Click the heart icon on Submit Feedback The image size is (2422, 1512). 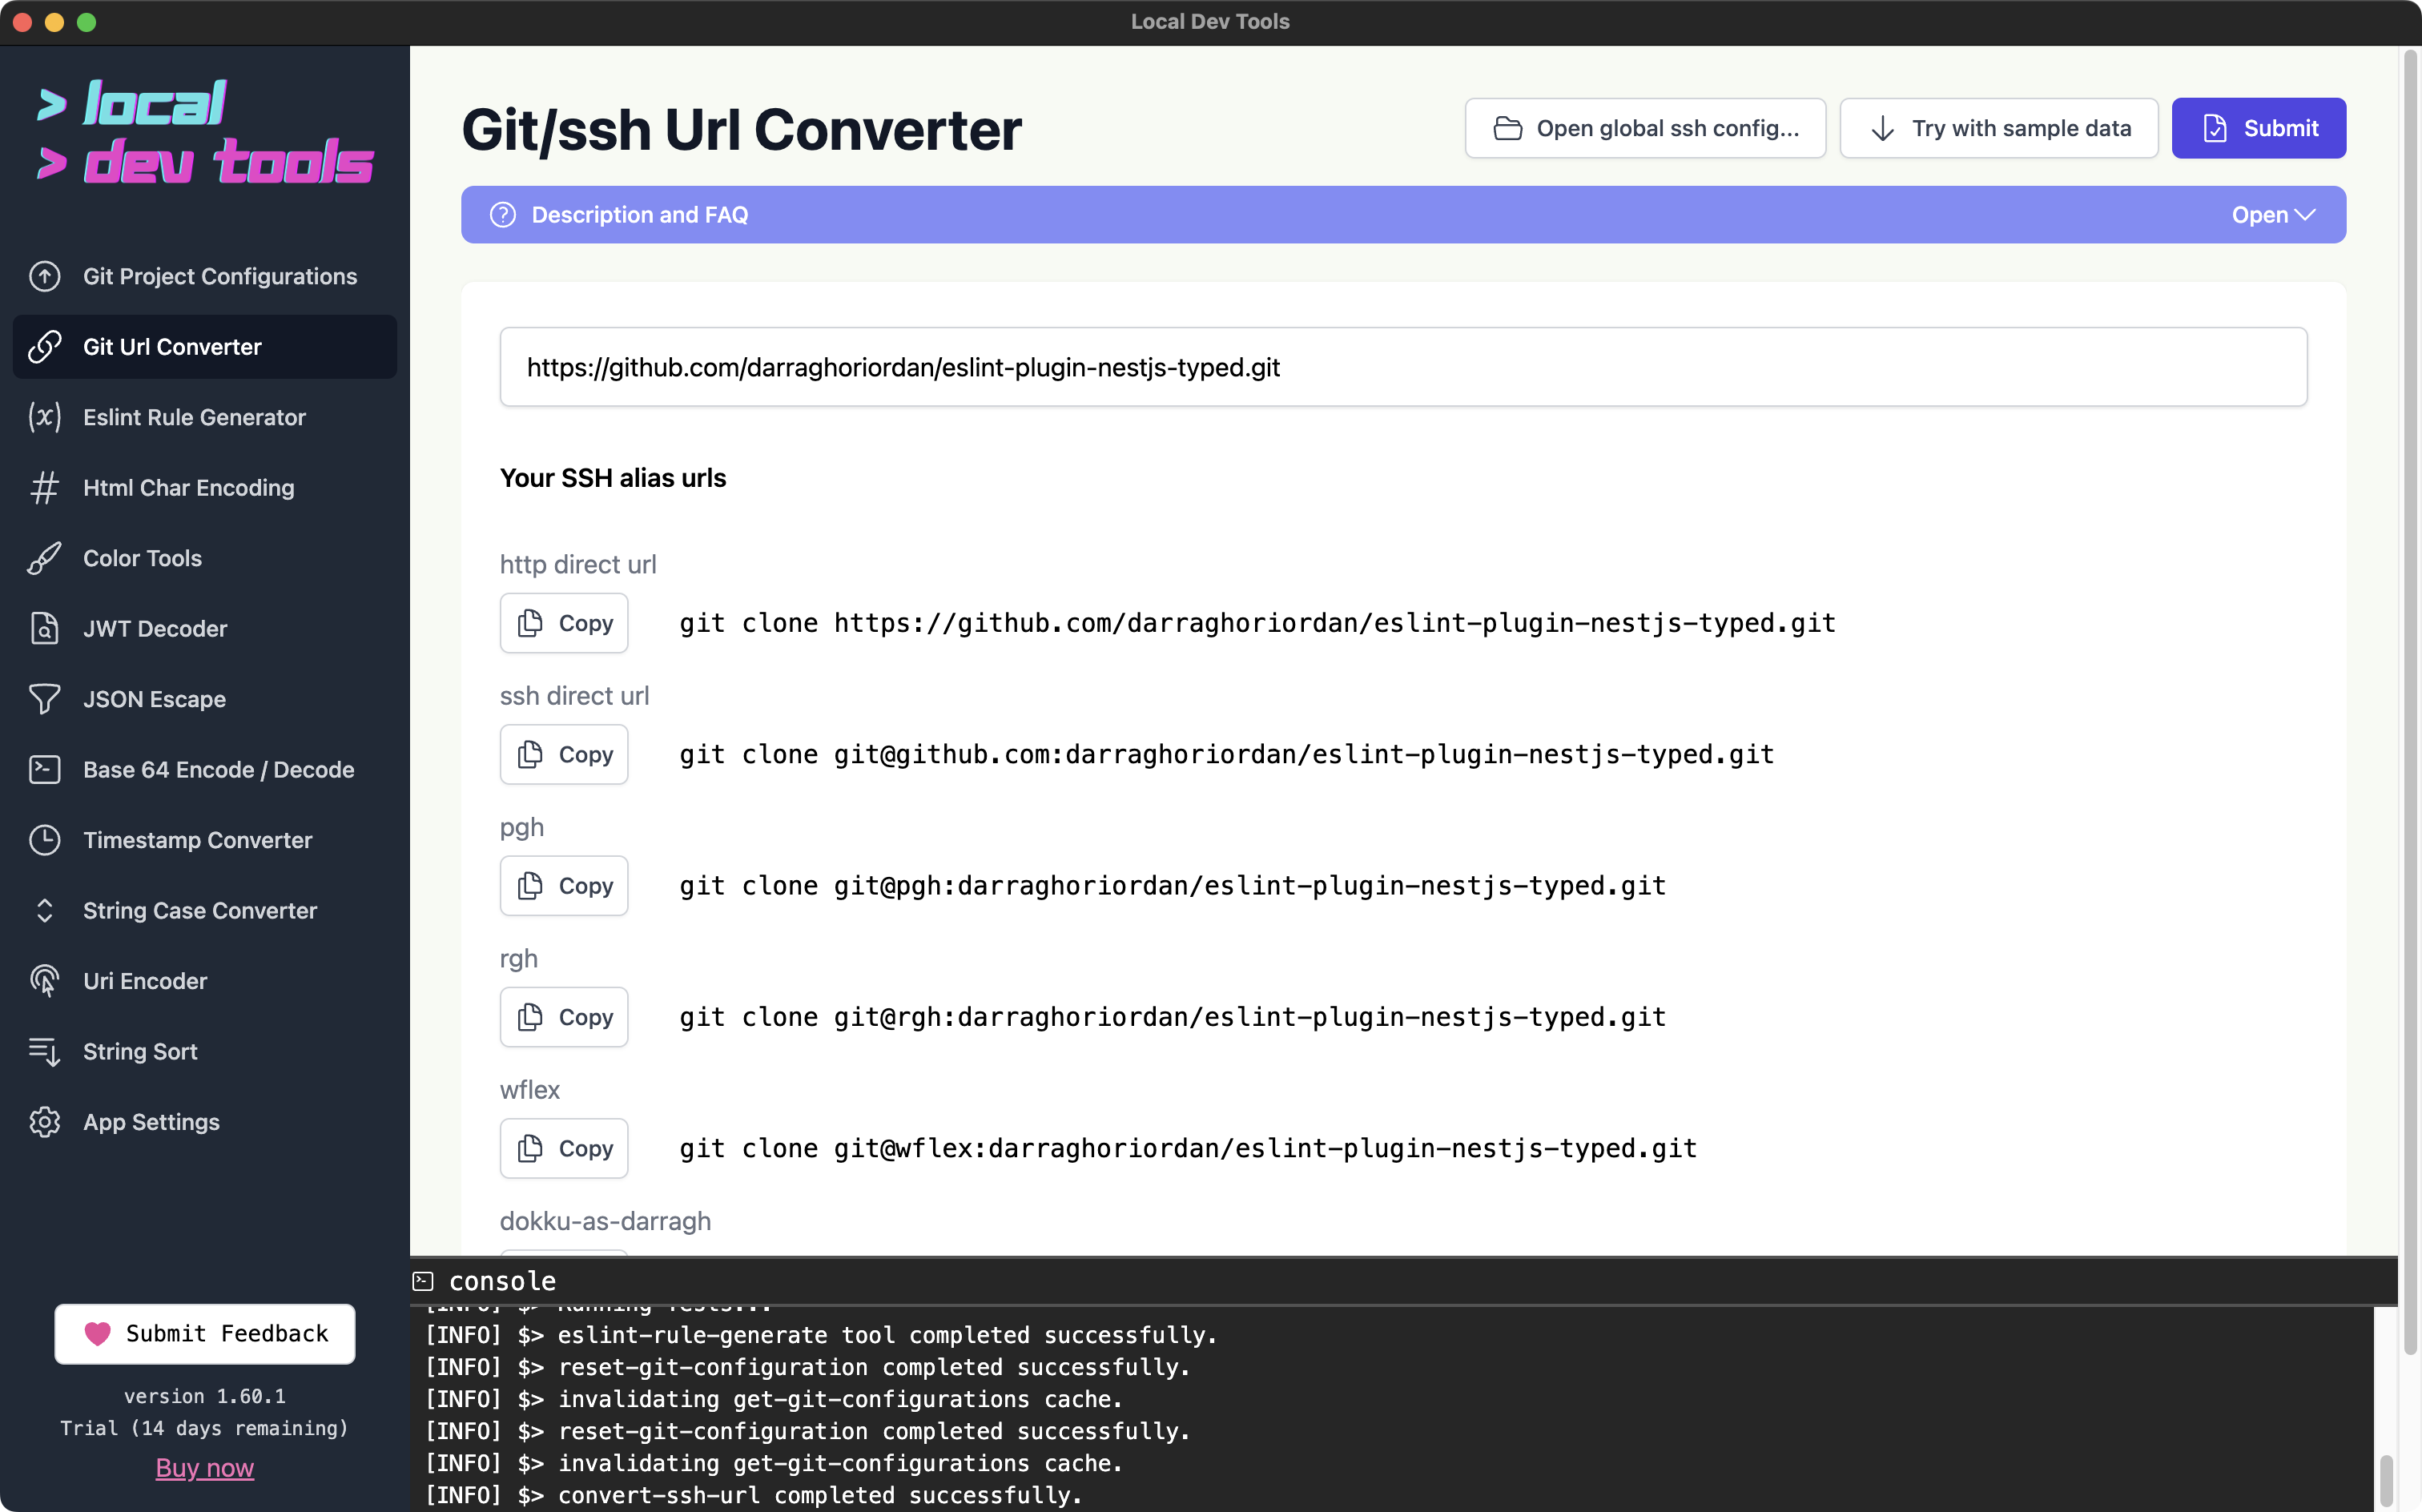point(98,1334)
